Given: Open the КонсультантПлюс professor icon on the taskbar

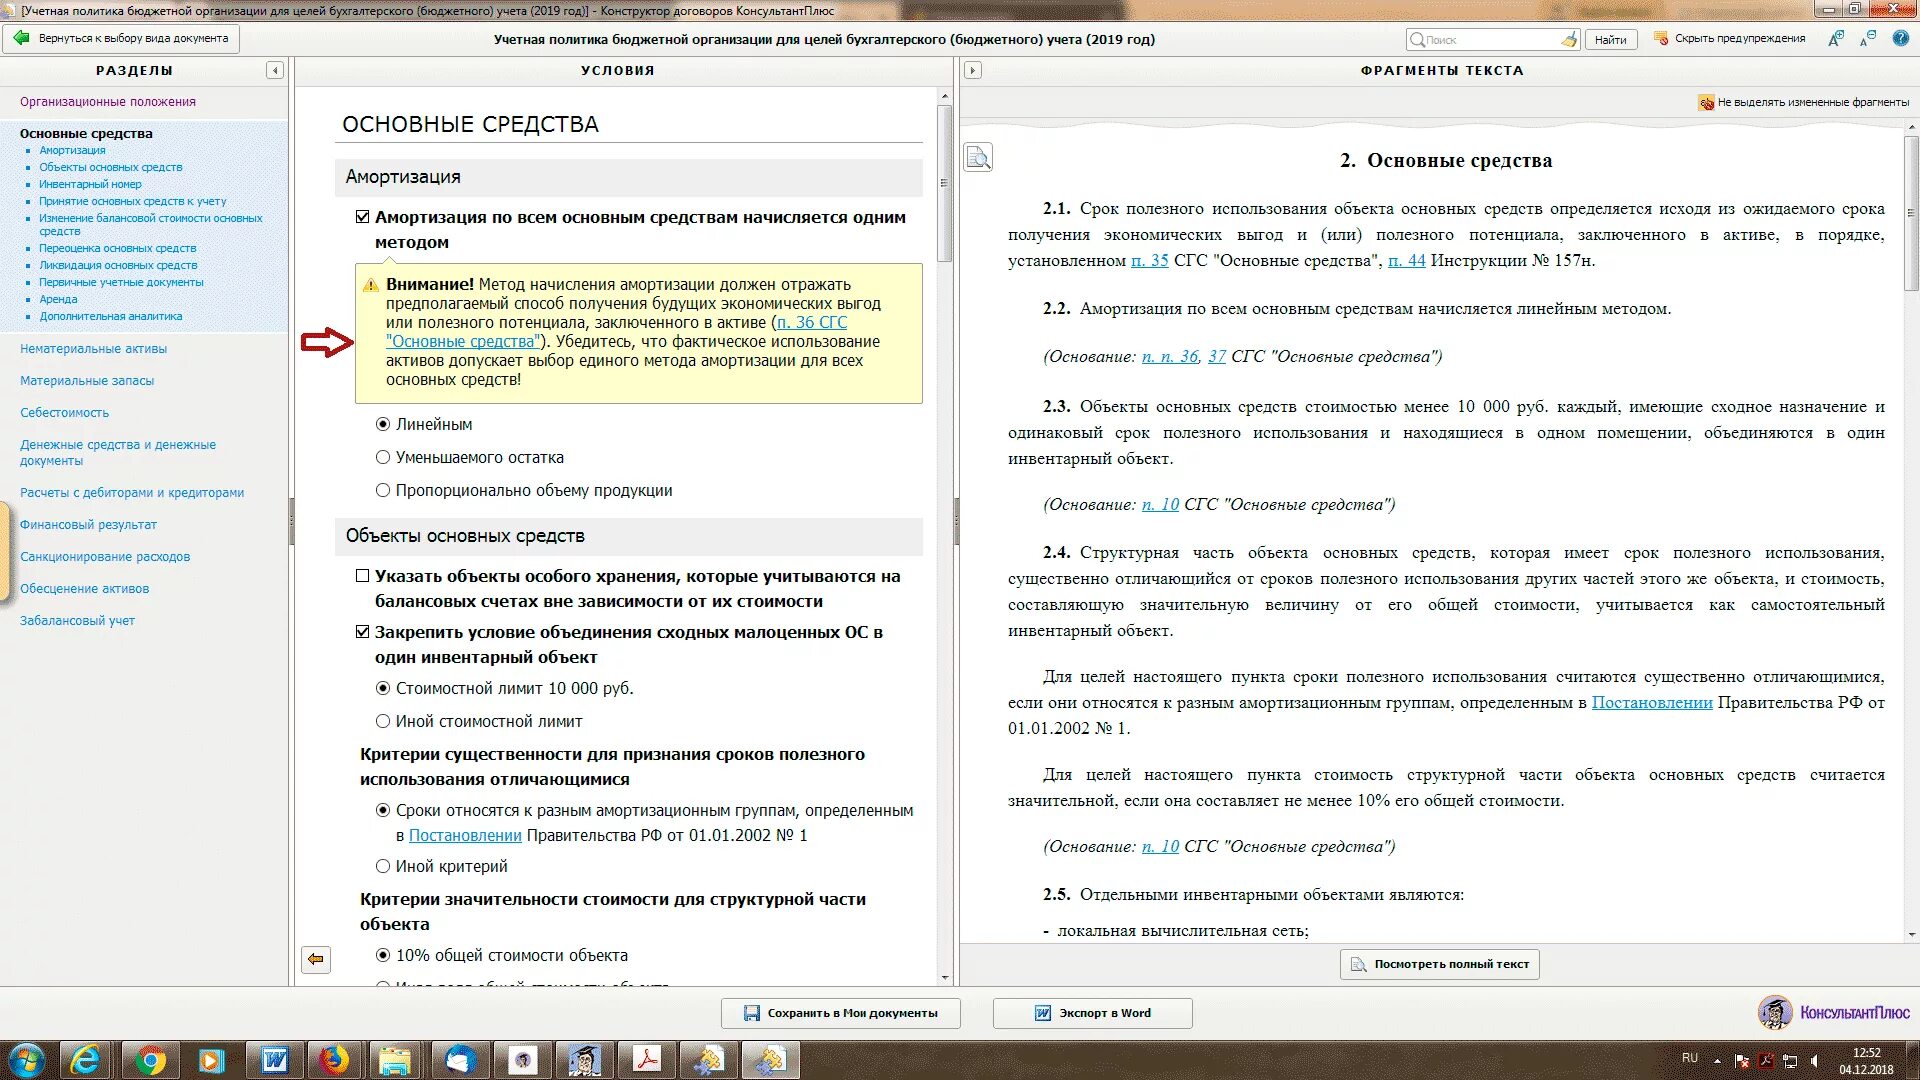Looking at the screenshot, I should coord(583,1060).
